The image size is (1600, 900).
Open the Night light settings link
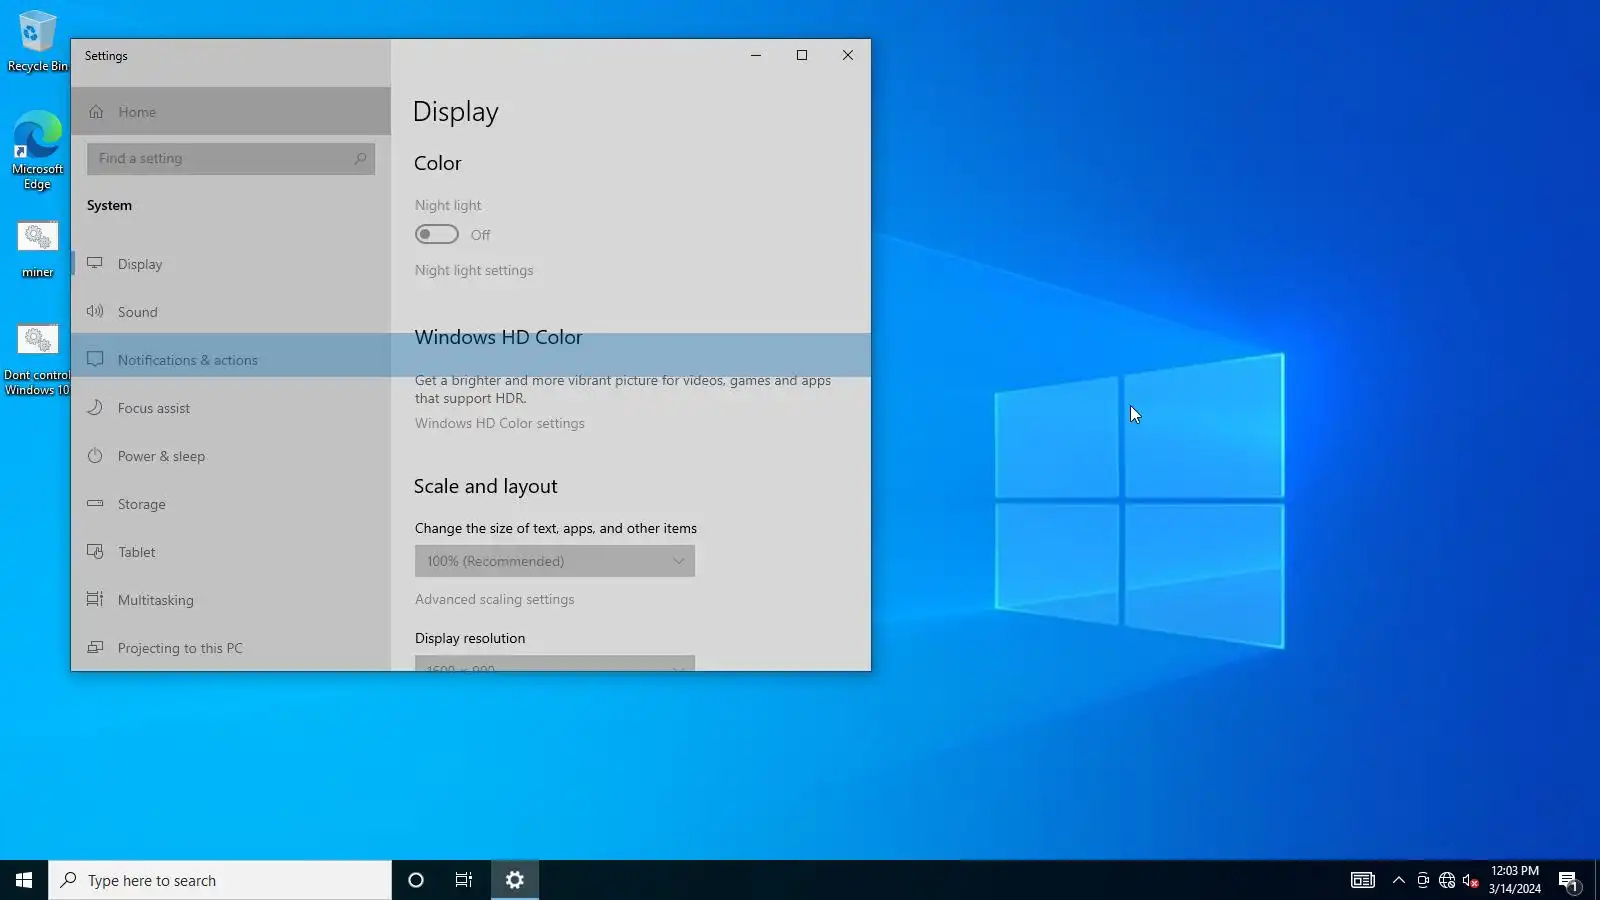click(474, 270)
